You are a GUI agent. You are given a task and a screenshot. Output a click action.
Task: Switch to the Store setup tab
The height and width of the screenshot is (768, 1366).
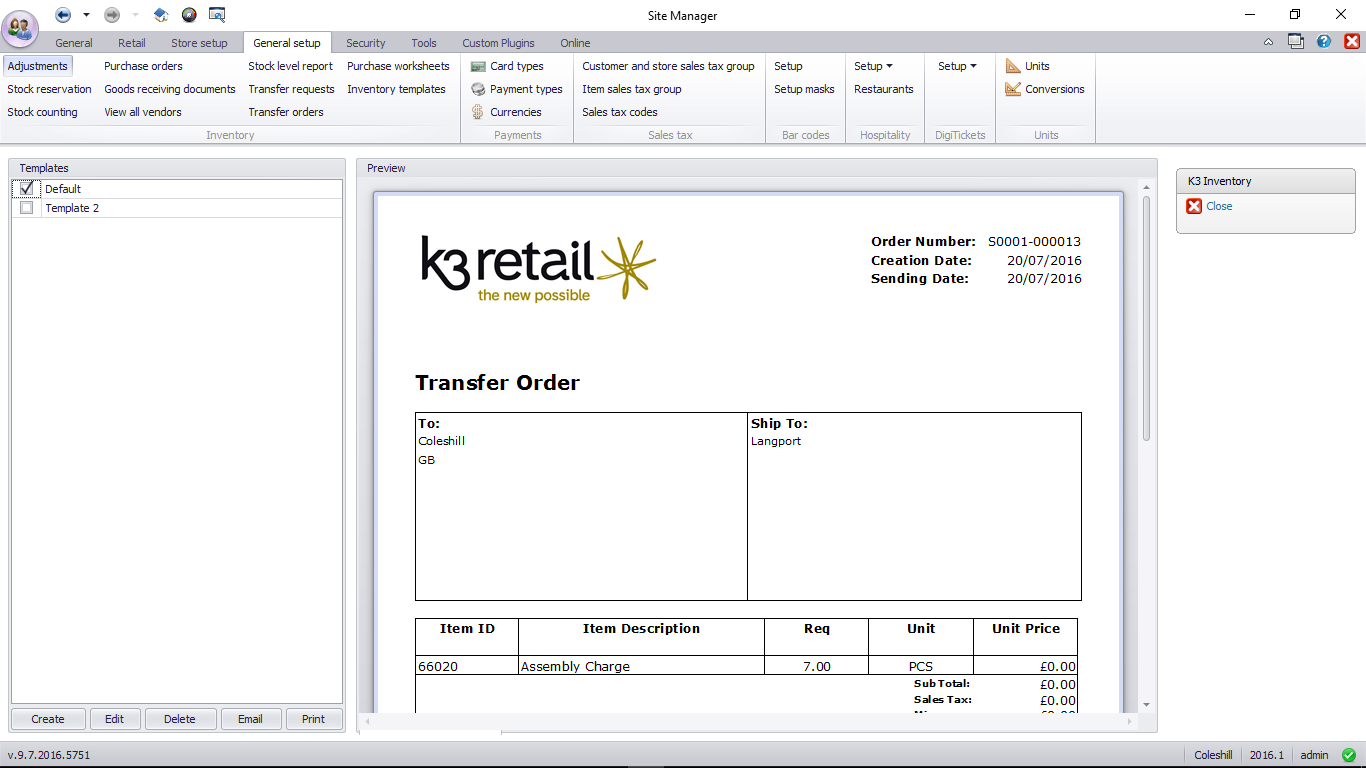(x=199, y=43)
